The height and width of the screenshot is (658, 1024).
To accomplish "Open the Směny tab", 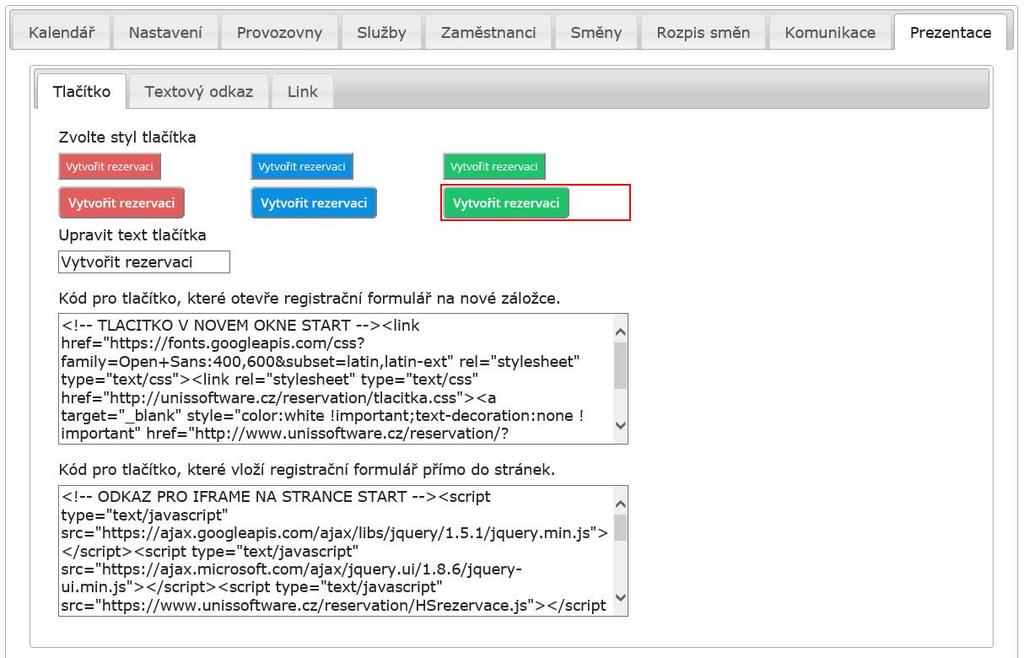I will [x=596, y=33].
